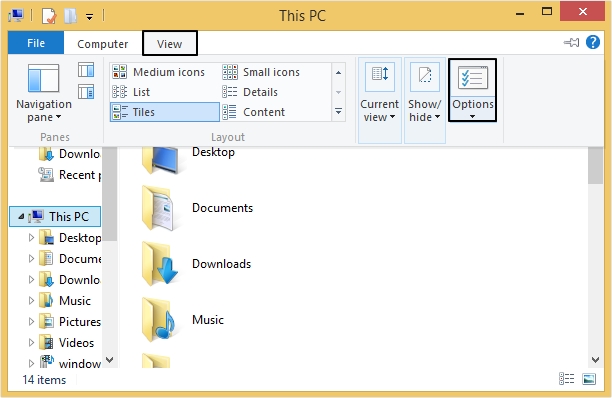
Task: Open the Options dropdown arrow
Action: 472,117
